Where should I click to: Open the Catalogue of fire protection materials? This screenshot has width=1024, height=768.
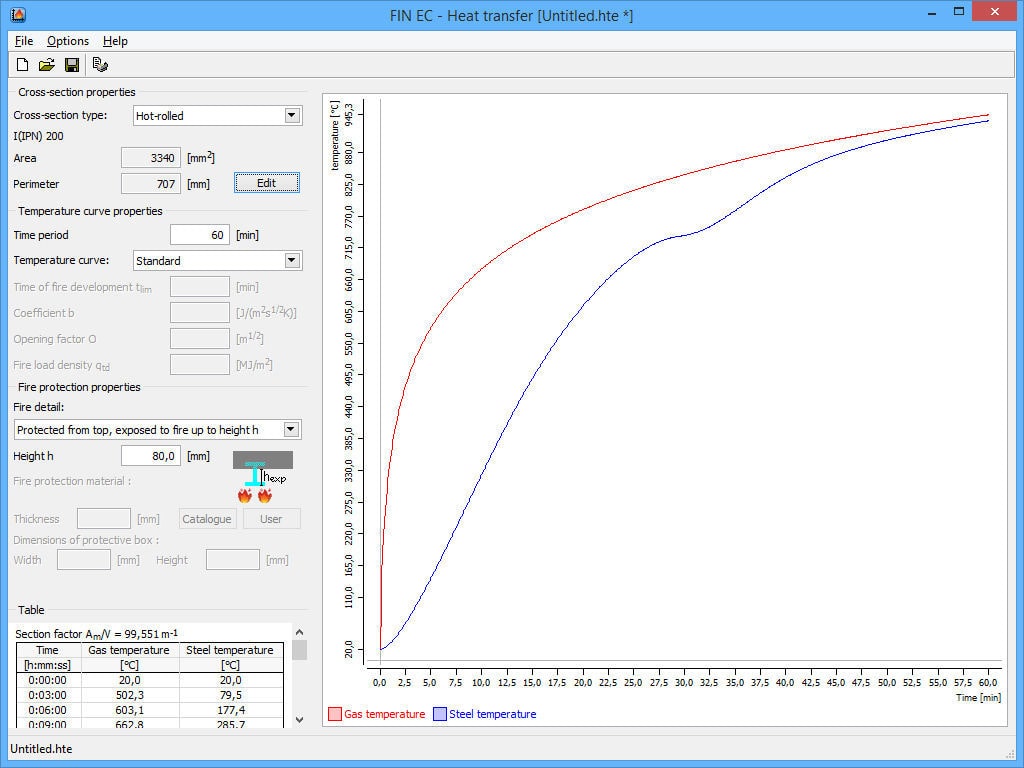pos(207,518)
